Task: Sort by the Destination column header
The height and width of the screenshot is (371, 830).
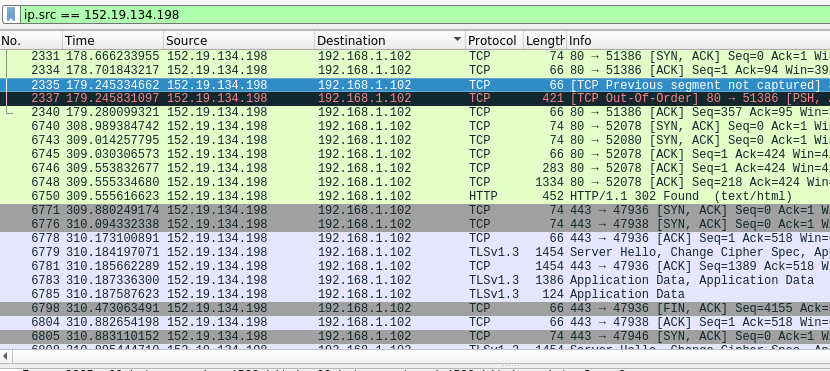Action: 390,41
